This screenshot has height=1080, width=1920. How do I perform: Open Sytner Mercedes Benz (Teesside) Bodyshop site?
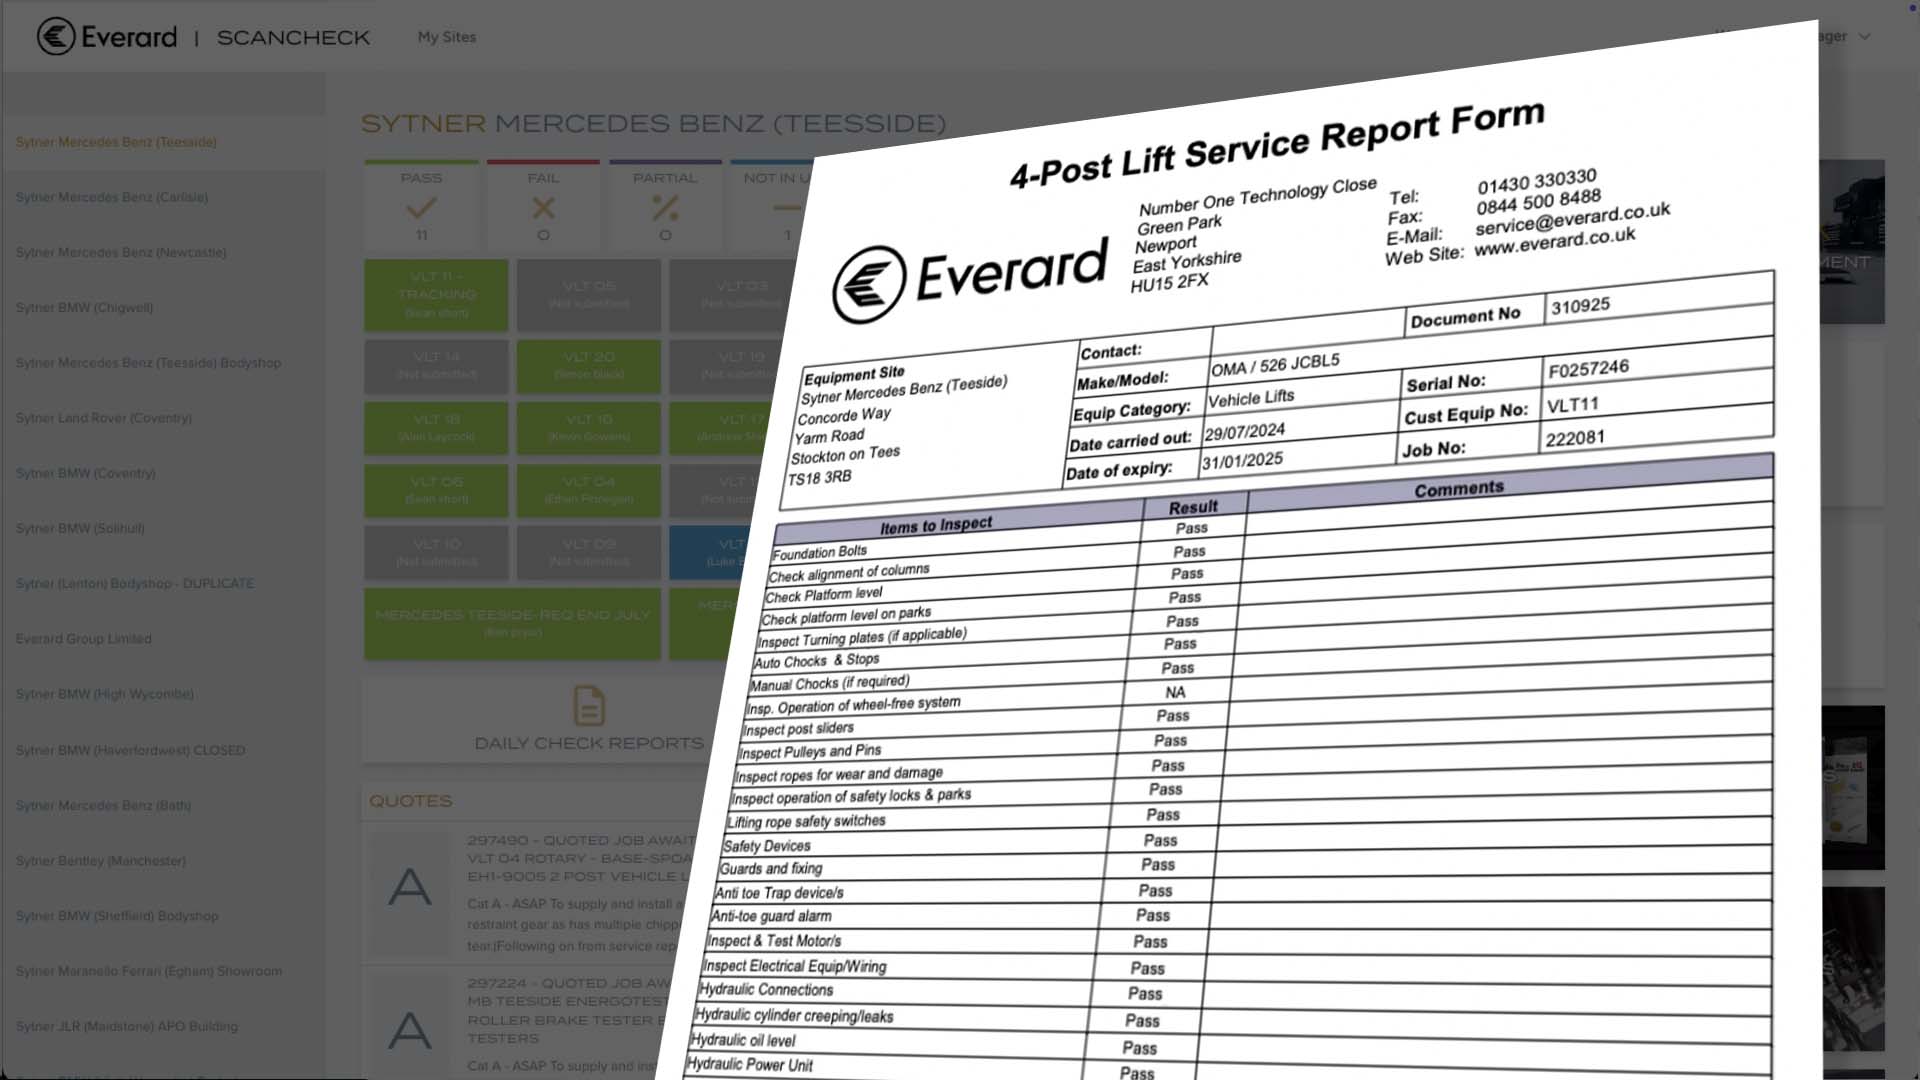(x=148, y=362)
